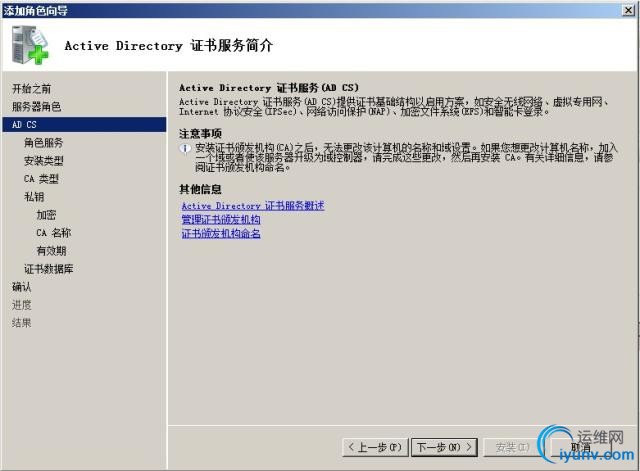Click the 添加角色向导 title bar text
This screenshot has width=640, height=471.
coord(36,11)
